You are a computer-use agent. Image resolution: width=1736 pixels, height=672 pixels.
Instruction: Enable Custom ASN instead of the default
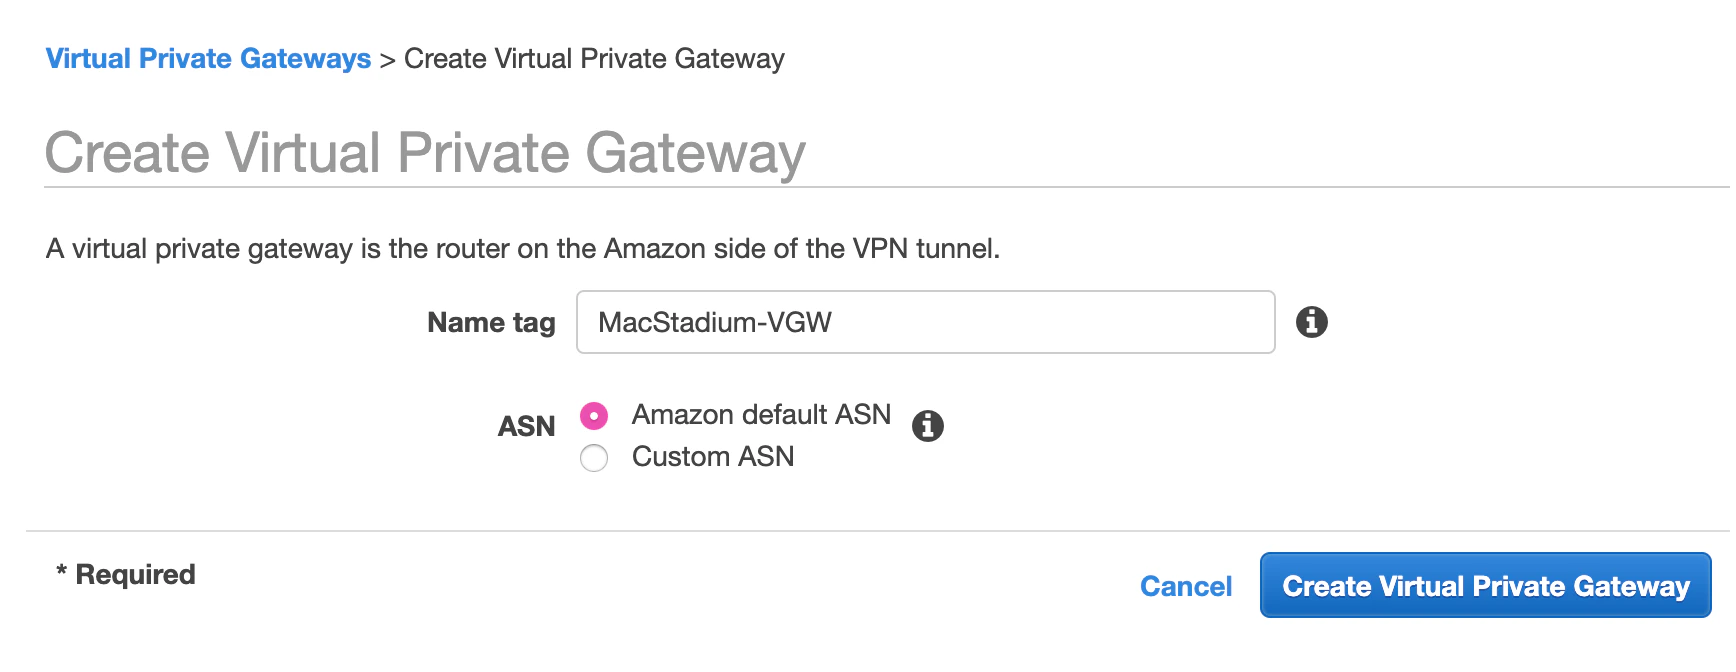[x=594, y=458]
